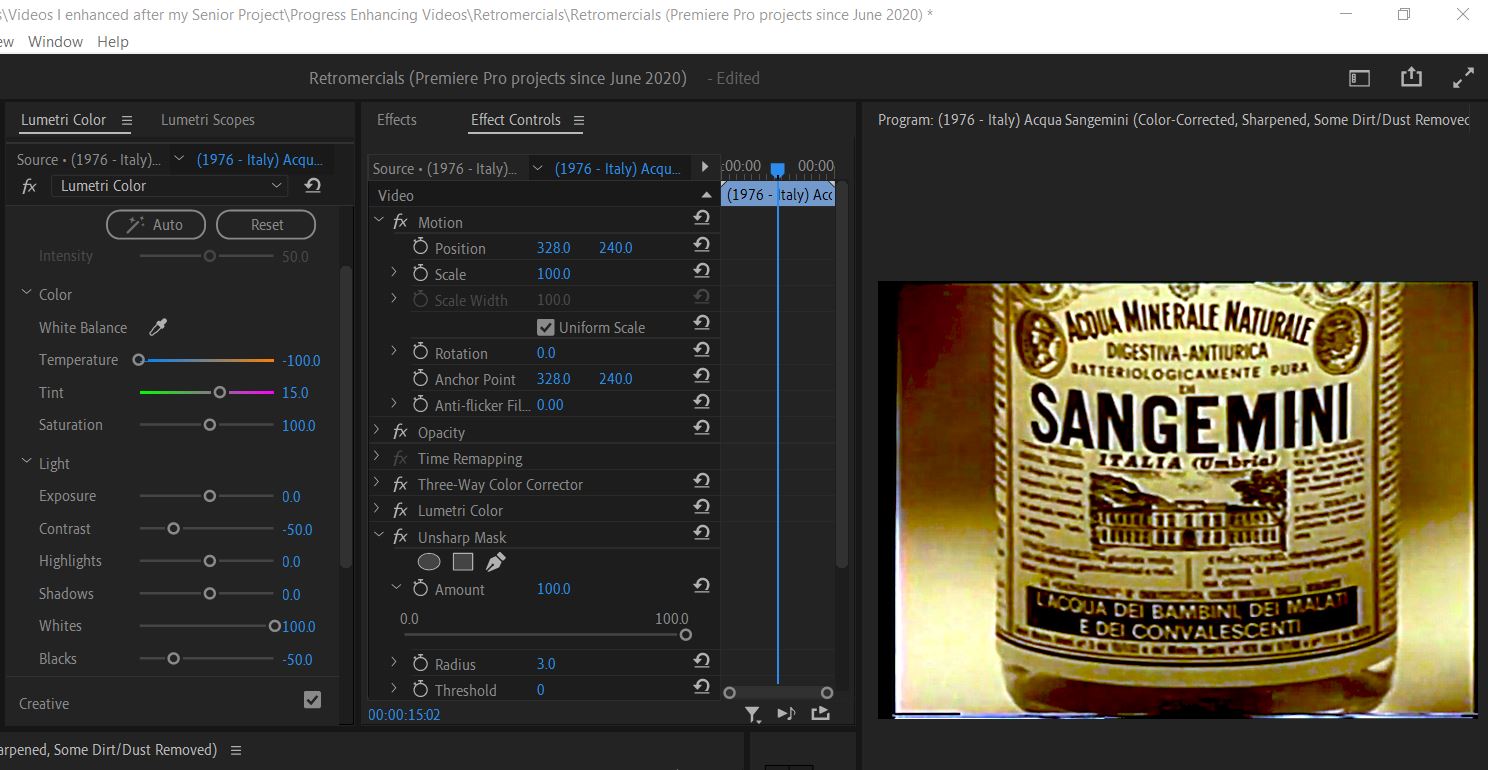Click the Saturation value 100.0
This screenshot has width=1488, height=770.
(298, 425)
